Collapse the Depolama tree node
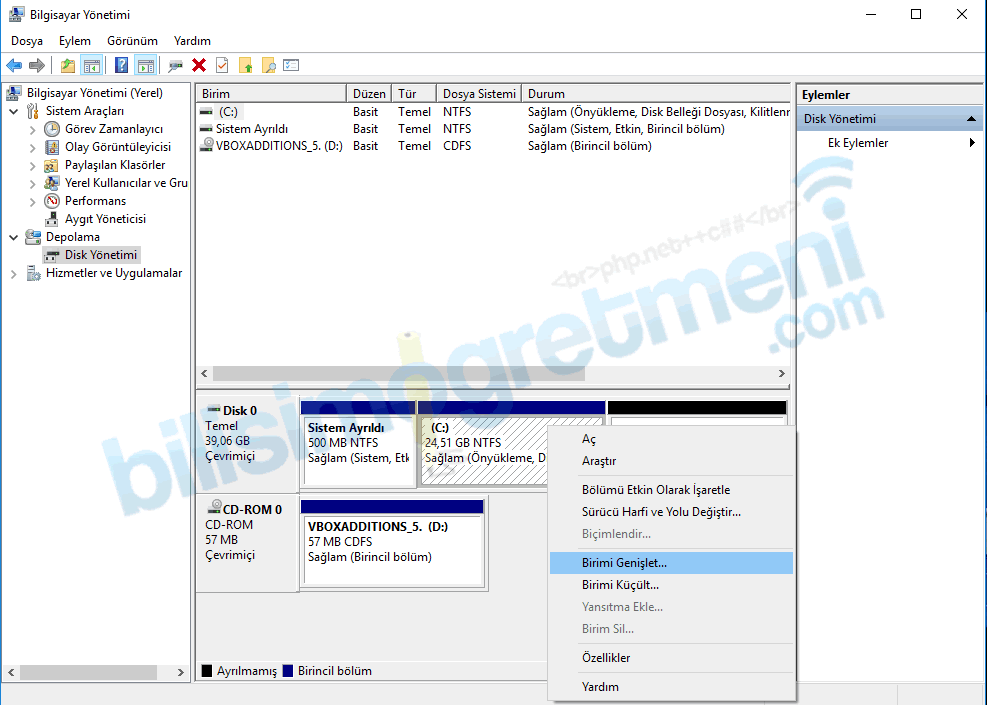987x705 pixels. (x=14, y=237)
